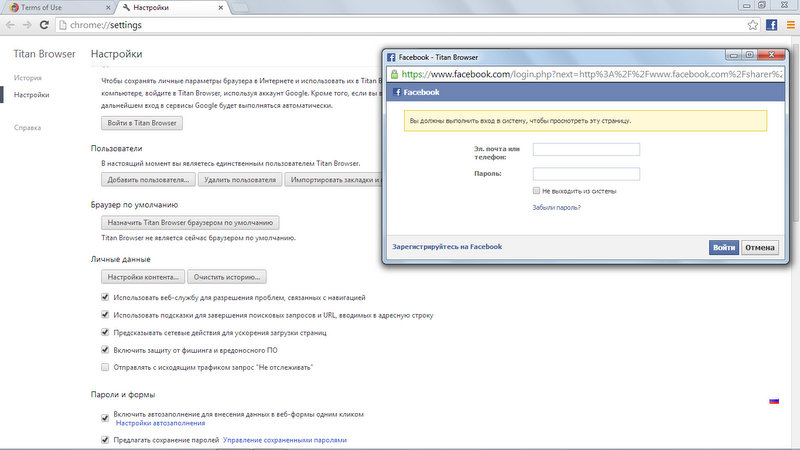Click the Забыли пароль? link
Image resolution: width=800 pixels, height=450 pixels.
click(556, 208)
